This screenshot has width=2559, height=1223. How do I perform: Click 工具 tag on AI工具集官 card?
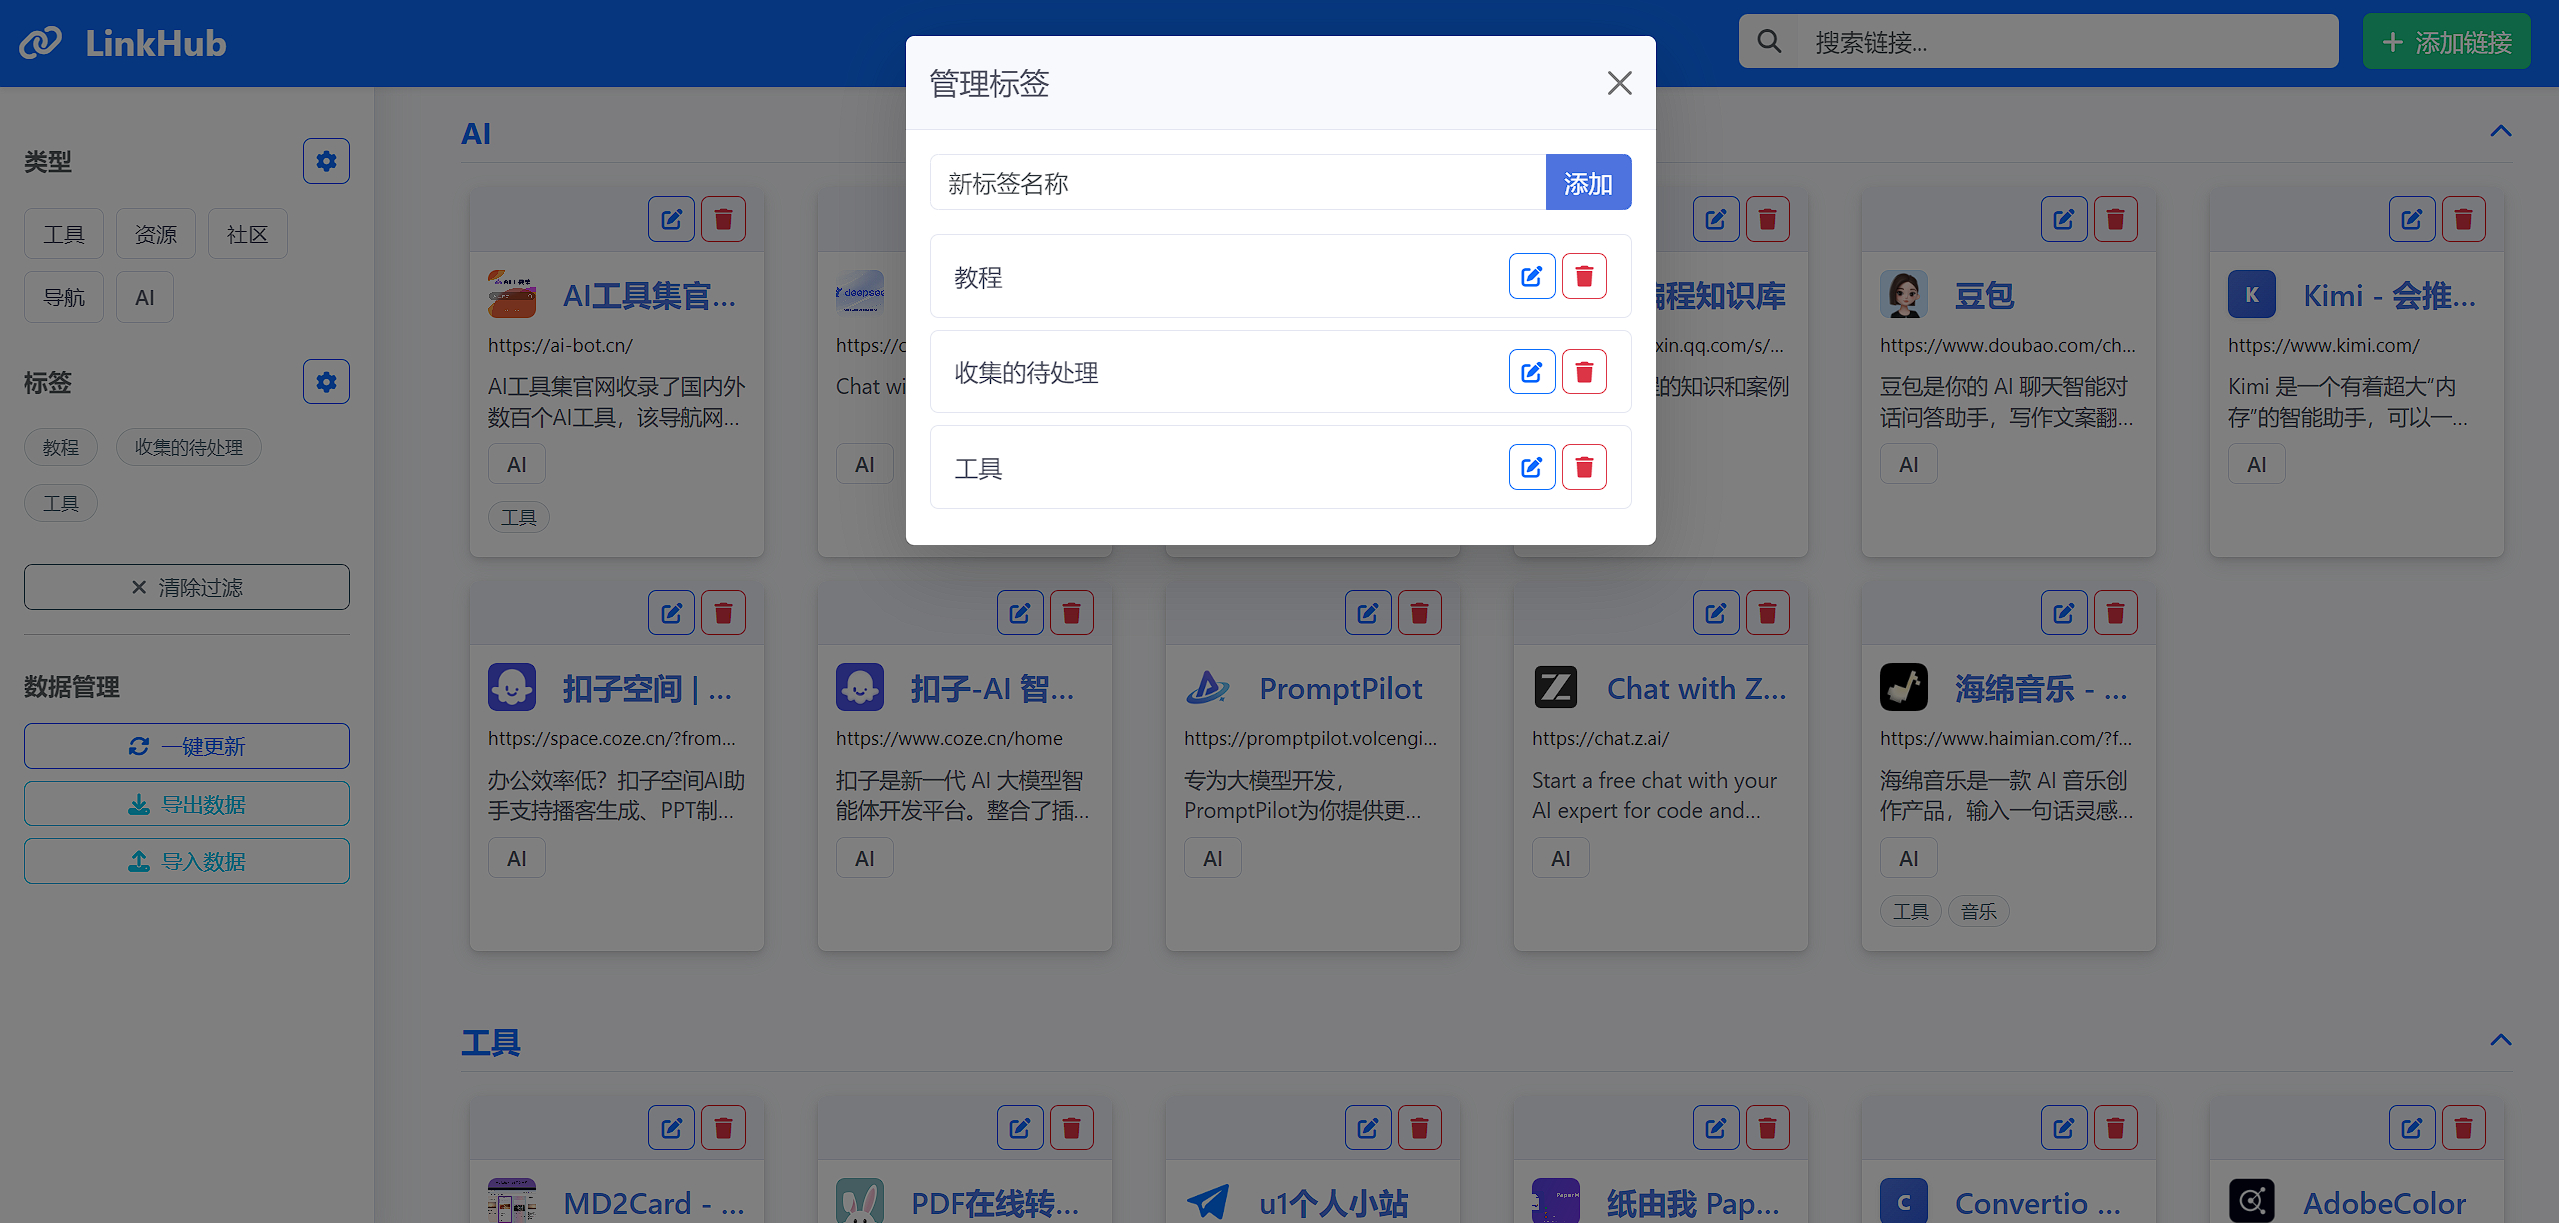click(518, 517)
